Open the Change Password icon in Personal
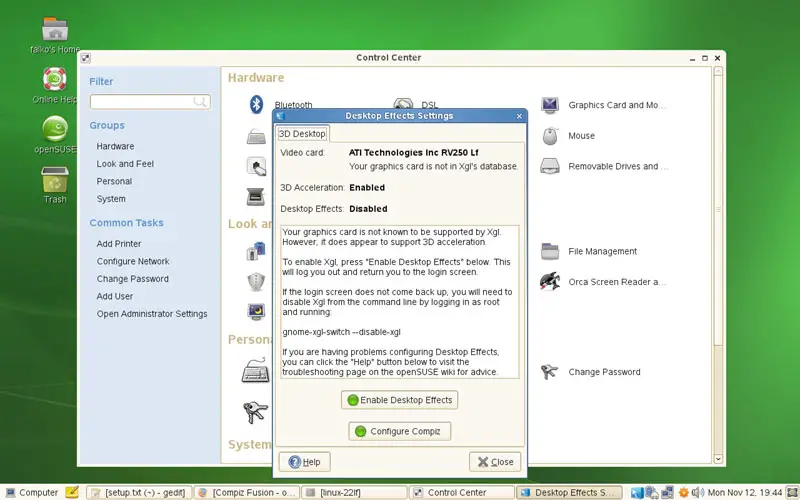The image size is (800, 500). tap(550, 371)
